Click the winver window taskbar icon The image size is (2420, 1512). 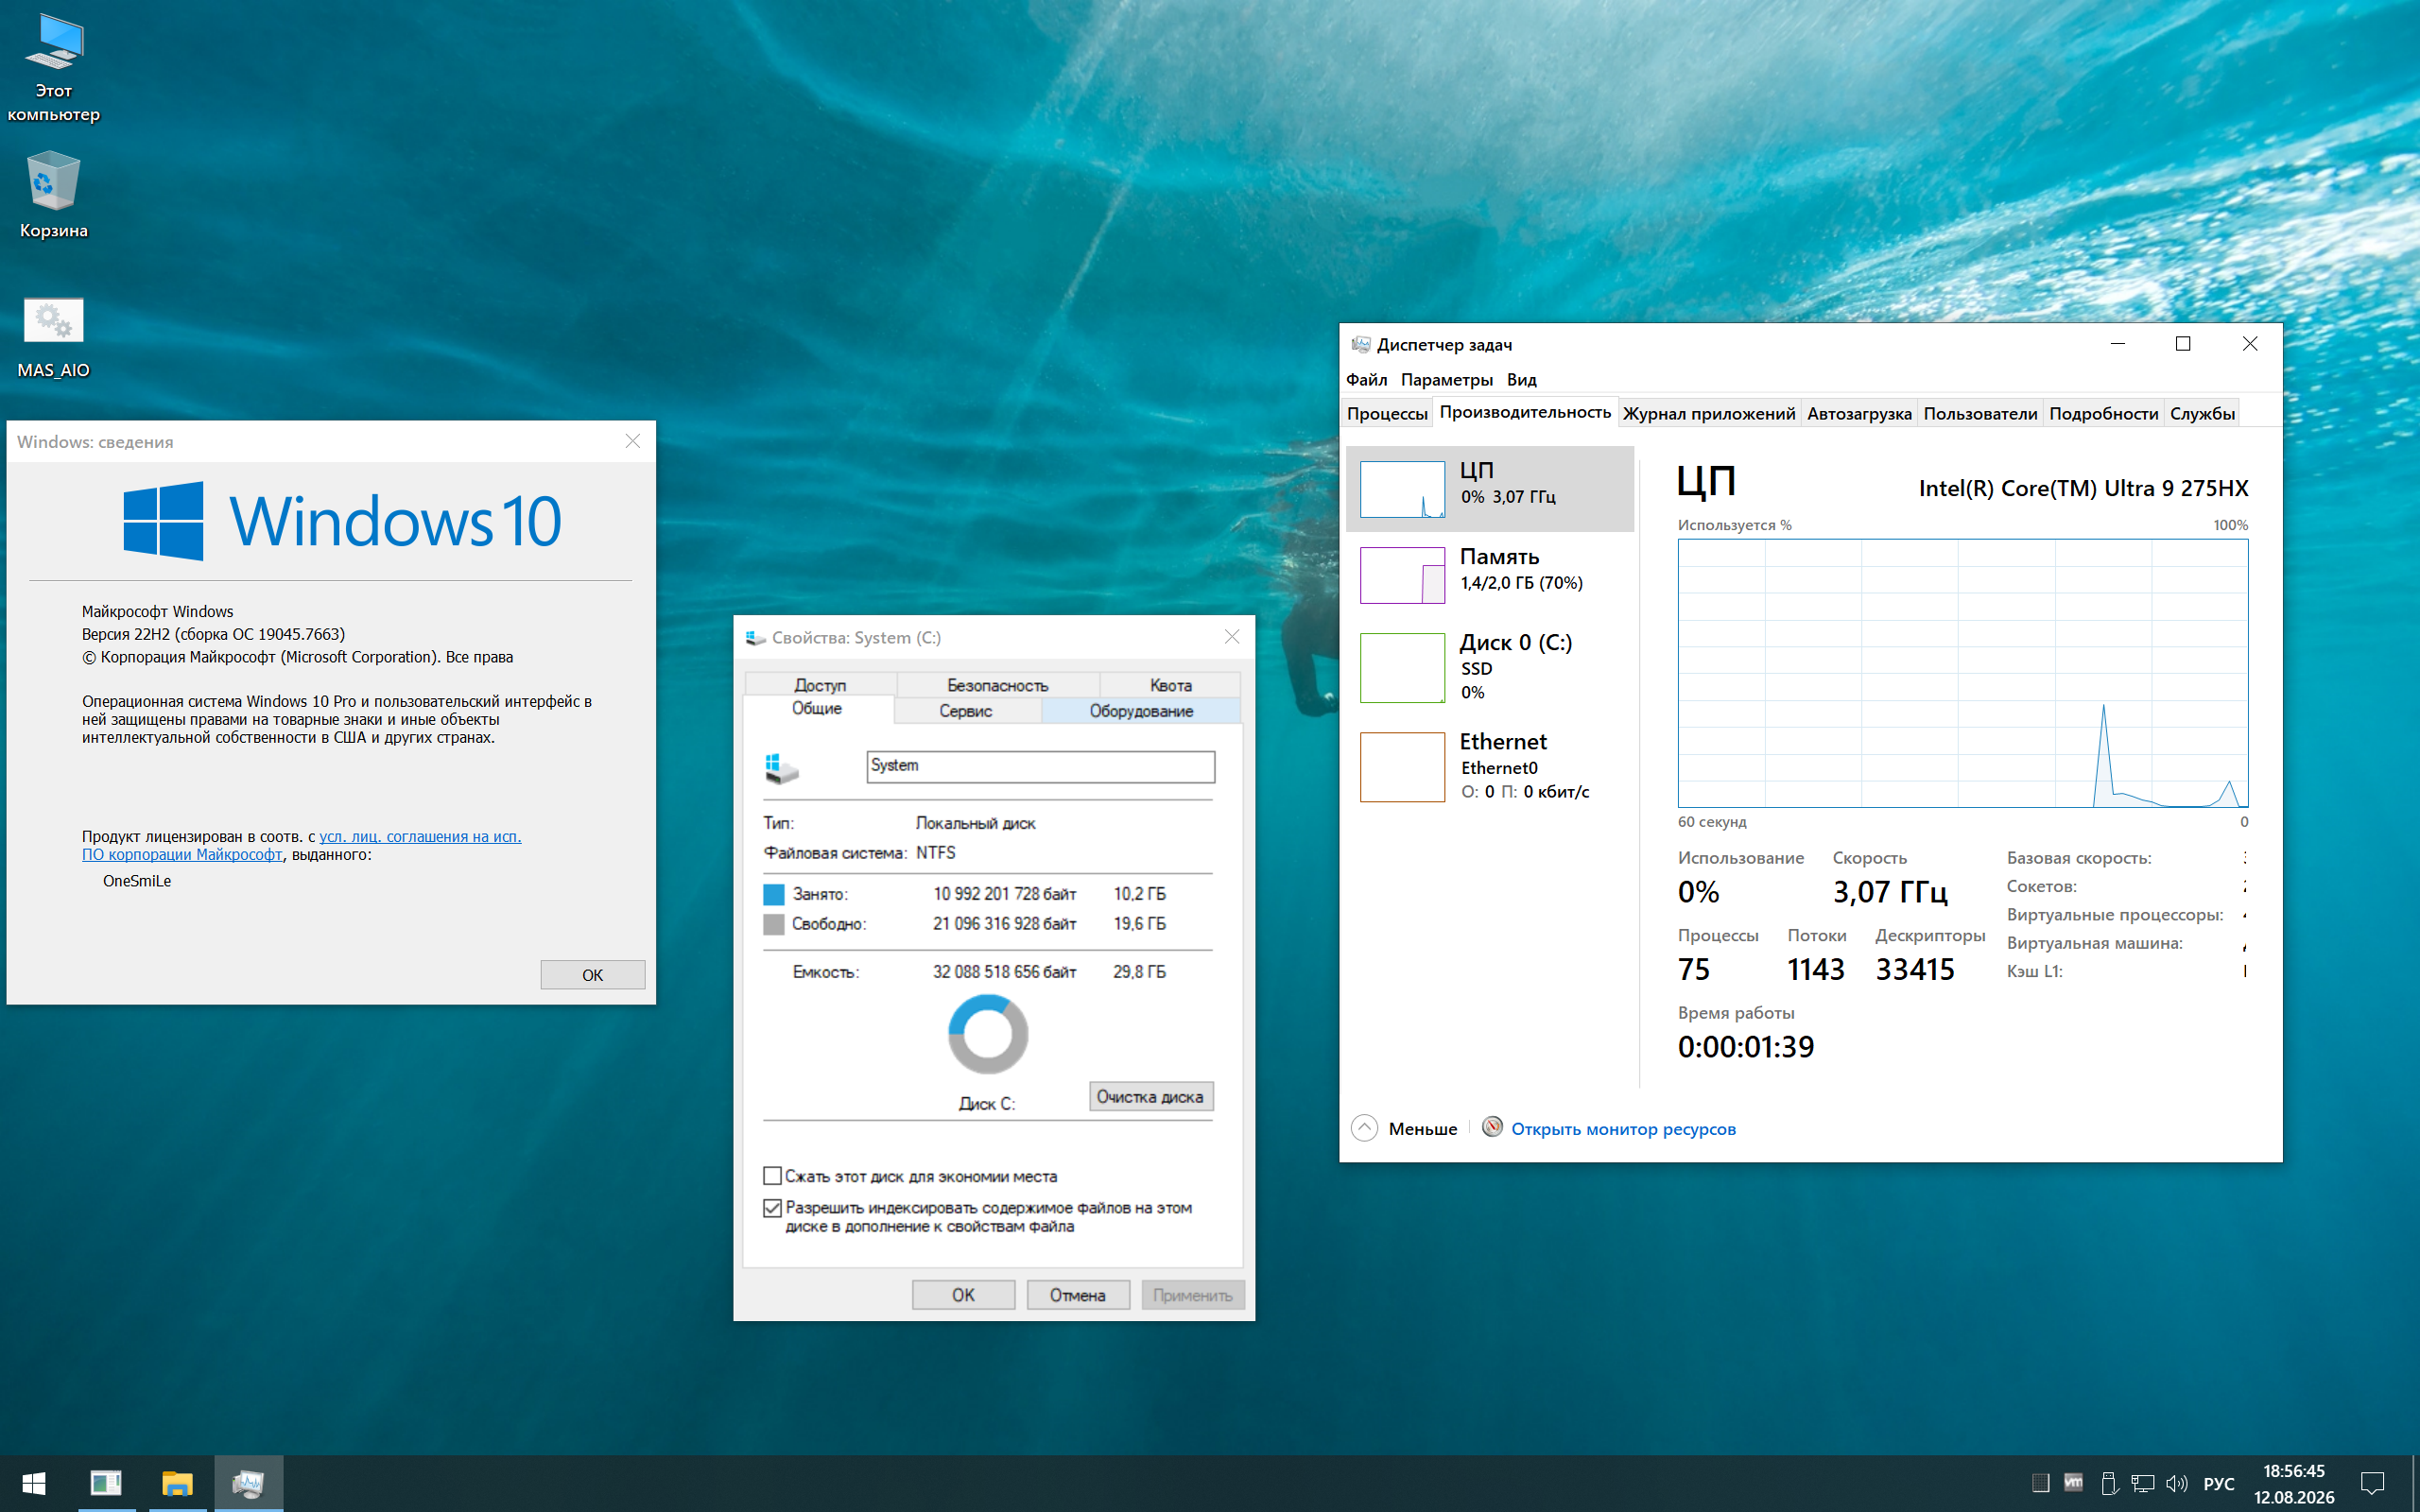click(x=106, y=1483)
